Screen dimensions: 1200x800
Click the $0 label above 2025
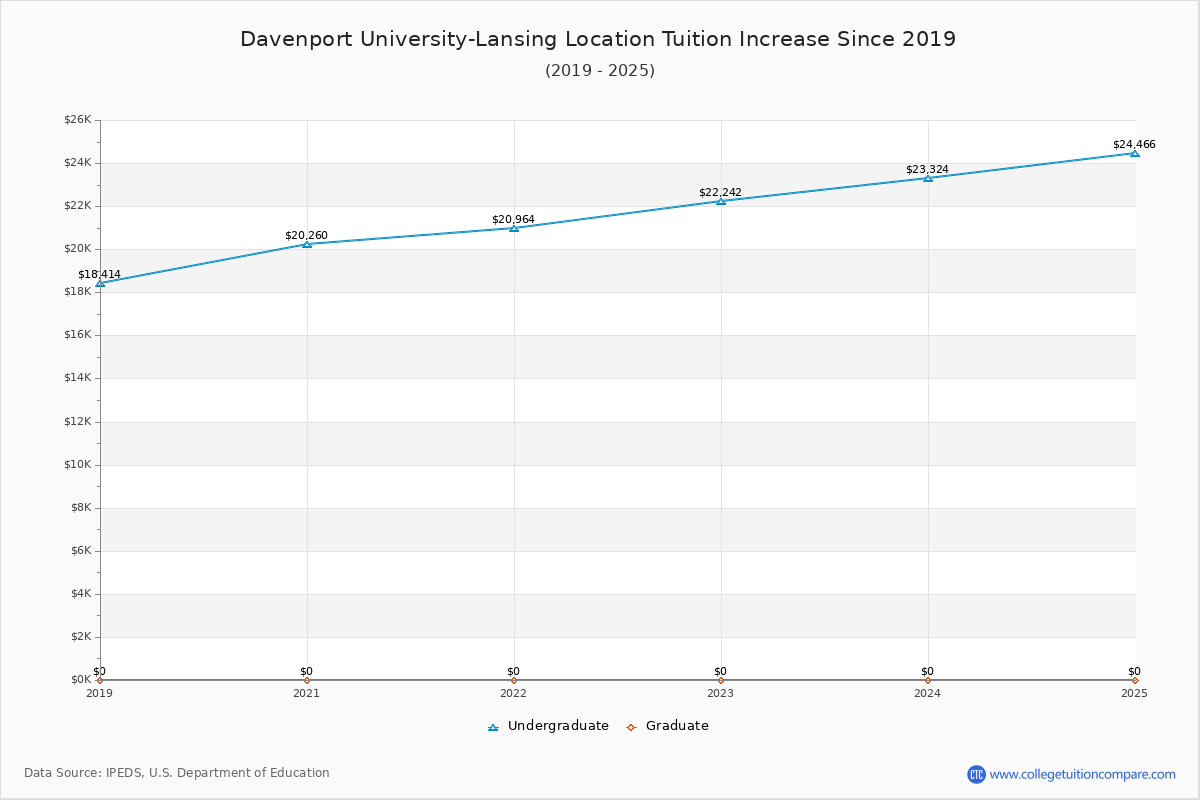(x=1134, y=671)
